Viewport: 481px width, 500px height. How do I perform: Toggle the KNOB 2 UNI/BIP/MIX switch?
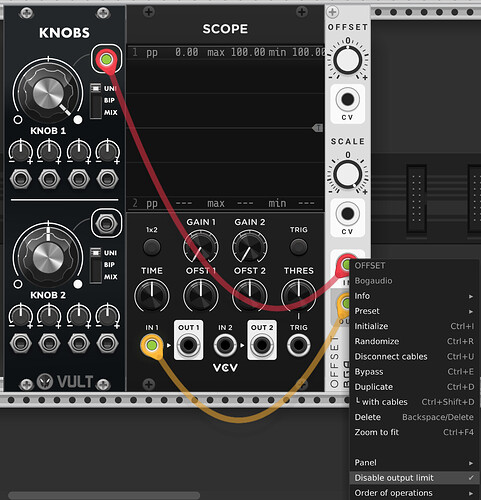click(96, 265)
